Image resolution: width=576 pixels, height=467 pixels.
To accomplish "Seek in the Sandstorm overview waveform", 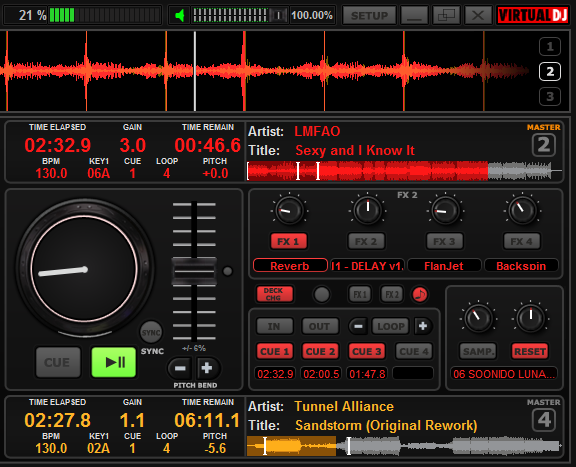I will (404, 446).
